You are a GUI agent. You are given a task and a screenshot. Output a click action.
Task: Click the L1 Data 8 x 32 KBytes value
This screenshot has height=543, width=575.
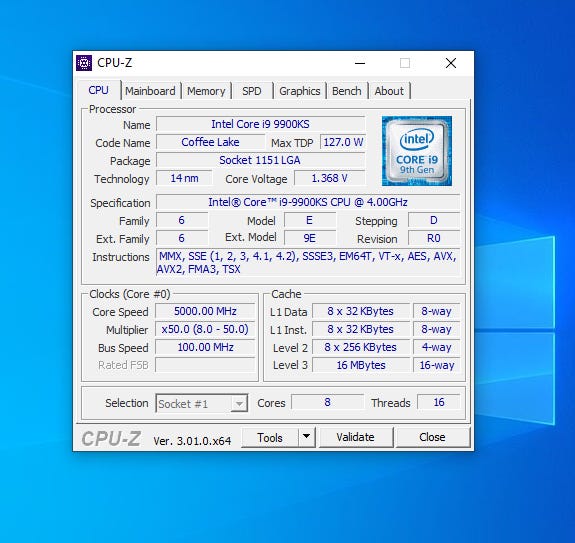pos(361,311)
